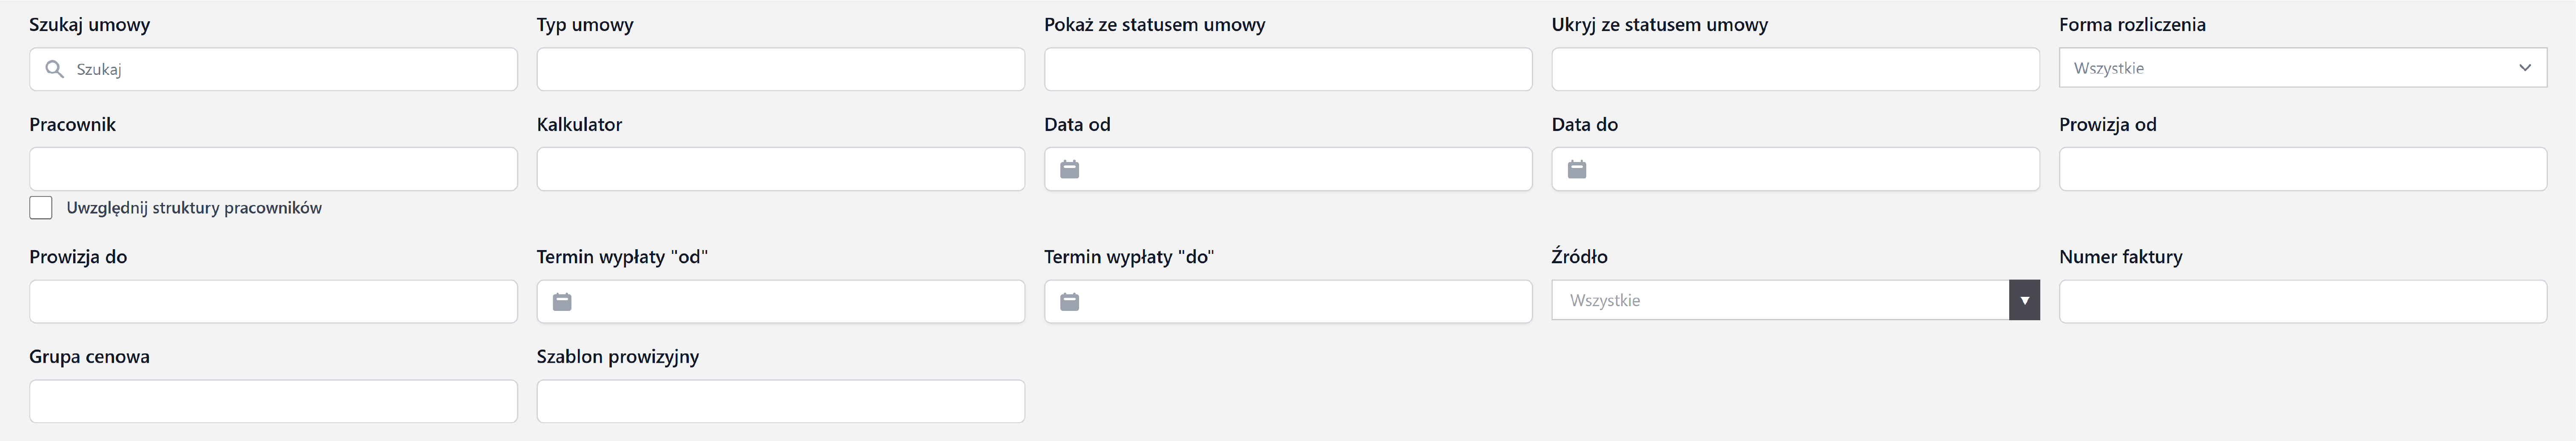Screen dimensions: 2576x441
Task: Focus the Prowizja do field
Action: click(x=273, y=301)
